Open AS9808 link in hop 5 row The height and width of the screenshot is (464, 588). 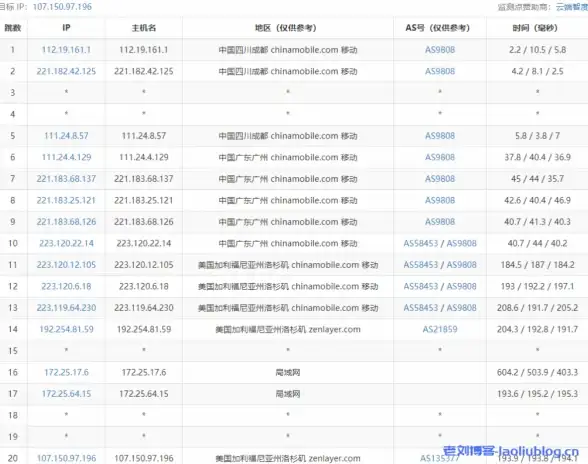pyautogui.click(x=440, y=136)
